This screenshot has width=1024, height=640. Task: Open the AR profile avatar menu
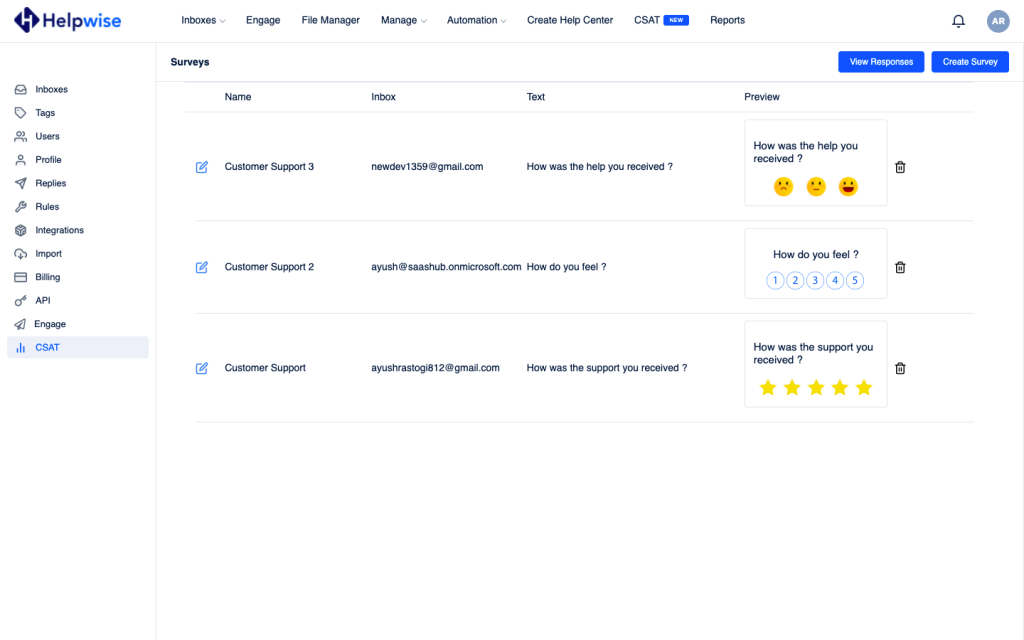[998, 20]
